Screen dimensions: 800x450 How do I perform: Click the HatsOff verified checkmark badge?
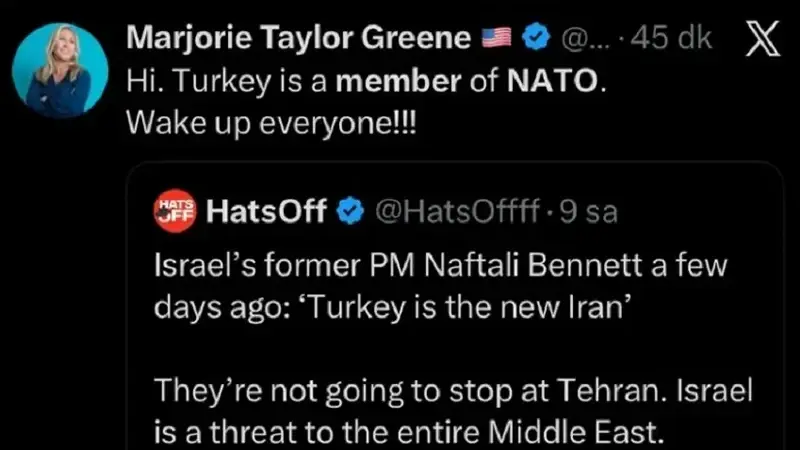click(x=349, y=212)
